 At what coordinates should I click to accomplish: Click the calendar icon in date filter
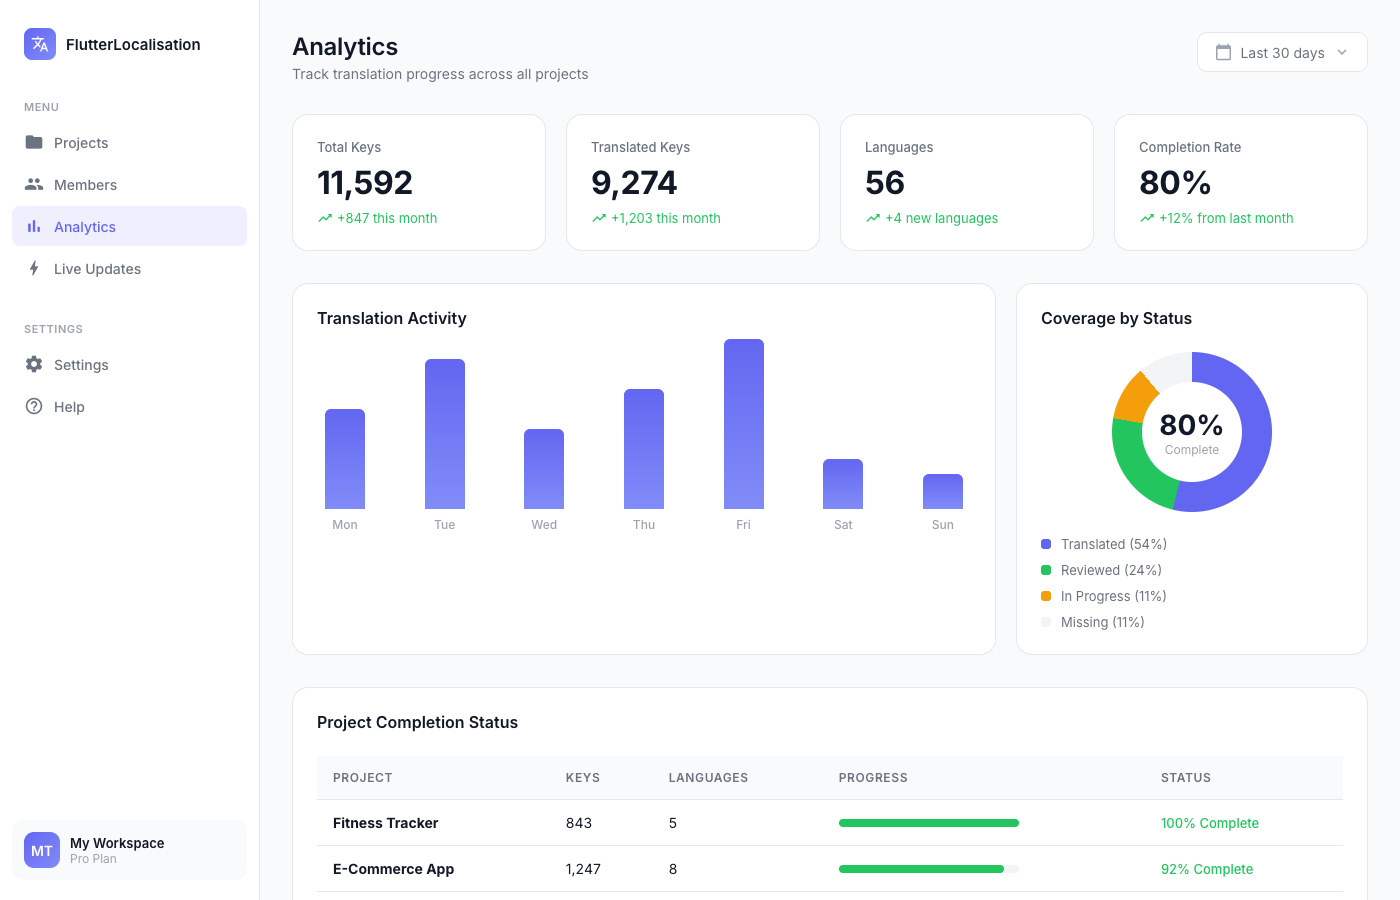[x=1223, y=52]
